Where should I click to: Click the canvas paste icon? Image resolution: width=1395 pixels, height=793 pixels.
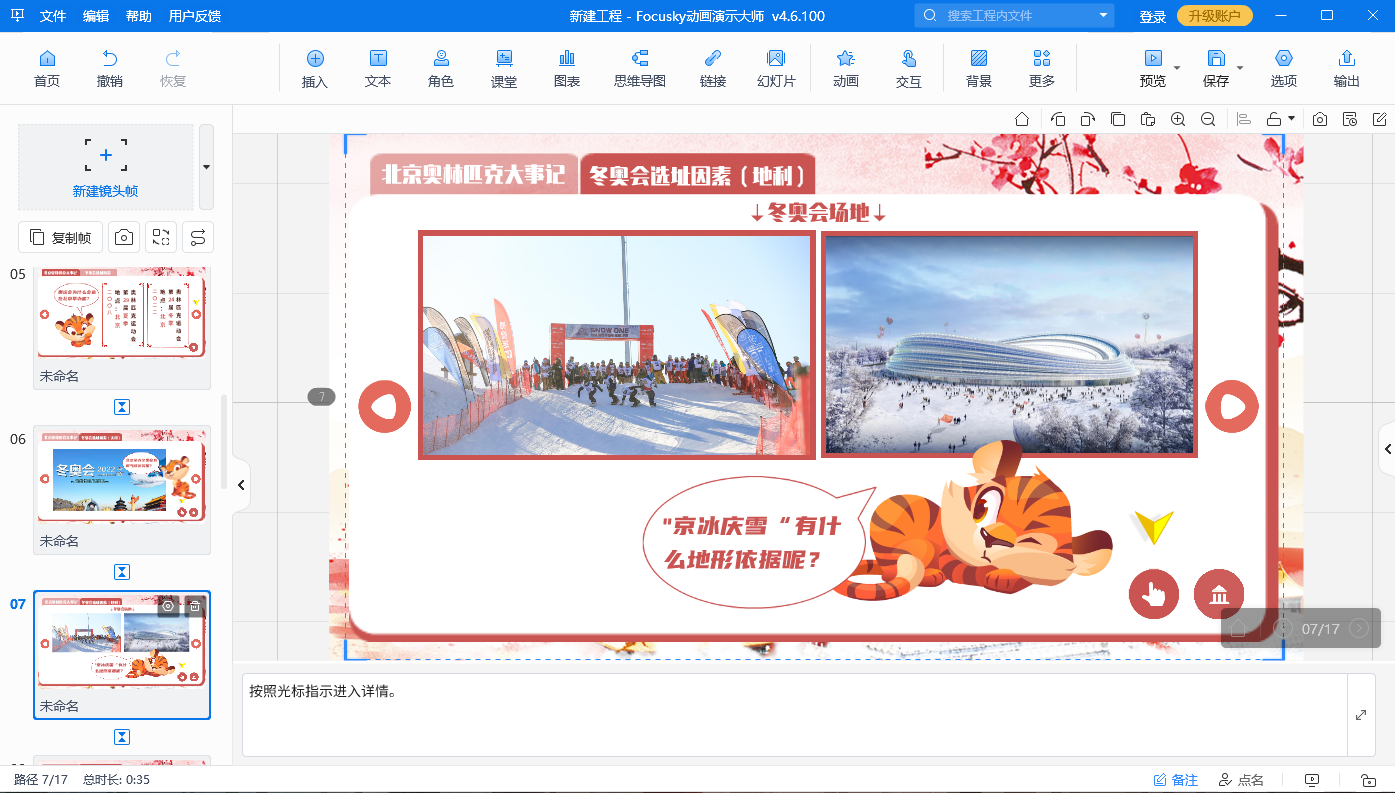[1148, 119]
